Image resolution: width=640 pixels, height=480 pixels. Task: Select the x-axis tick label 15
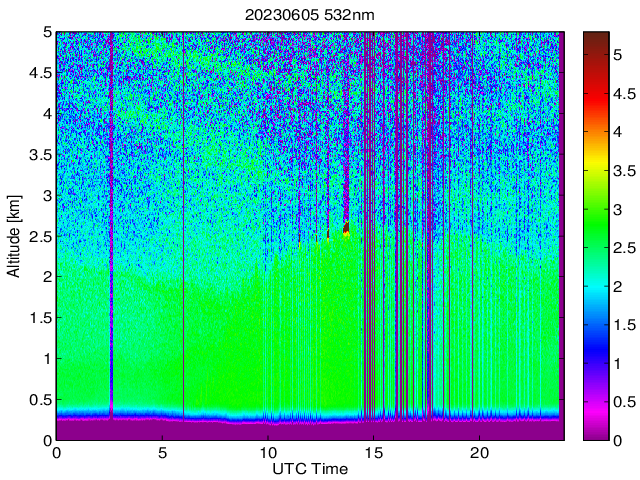[x=374, y=453]
